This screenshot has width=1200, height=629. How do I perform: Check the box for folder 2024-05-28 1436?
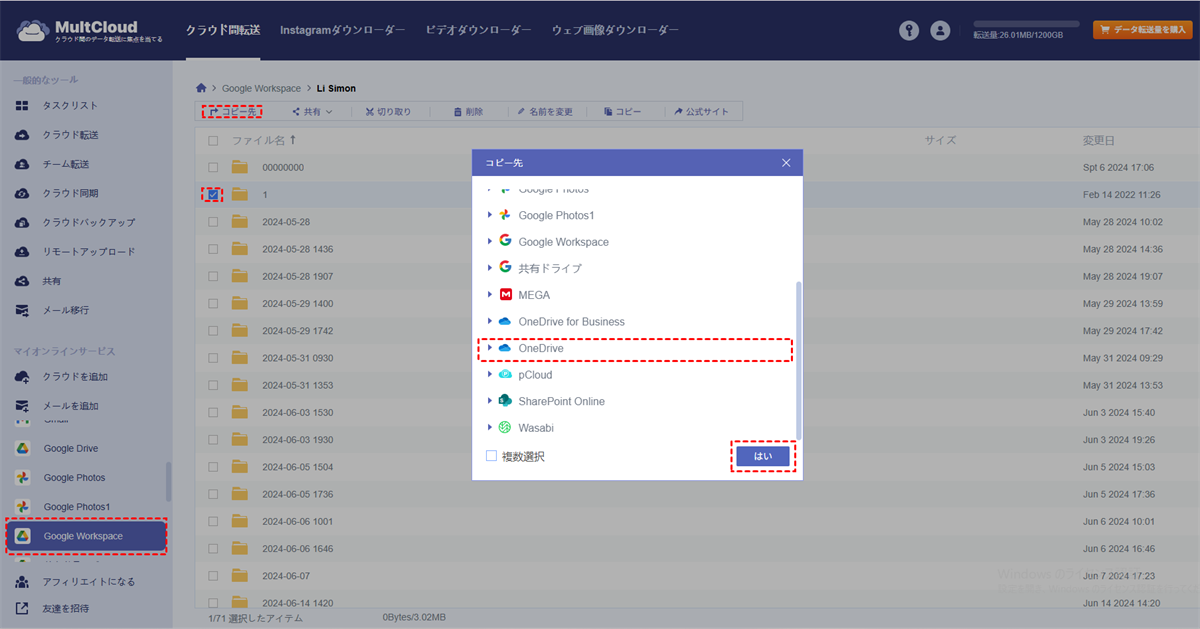(x=213, y=249)
